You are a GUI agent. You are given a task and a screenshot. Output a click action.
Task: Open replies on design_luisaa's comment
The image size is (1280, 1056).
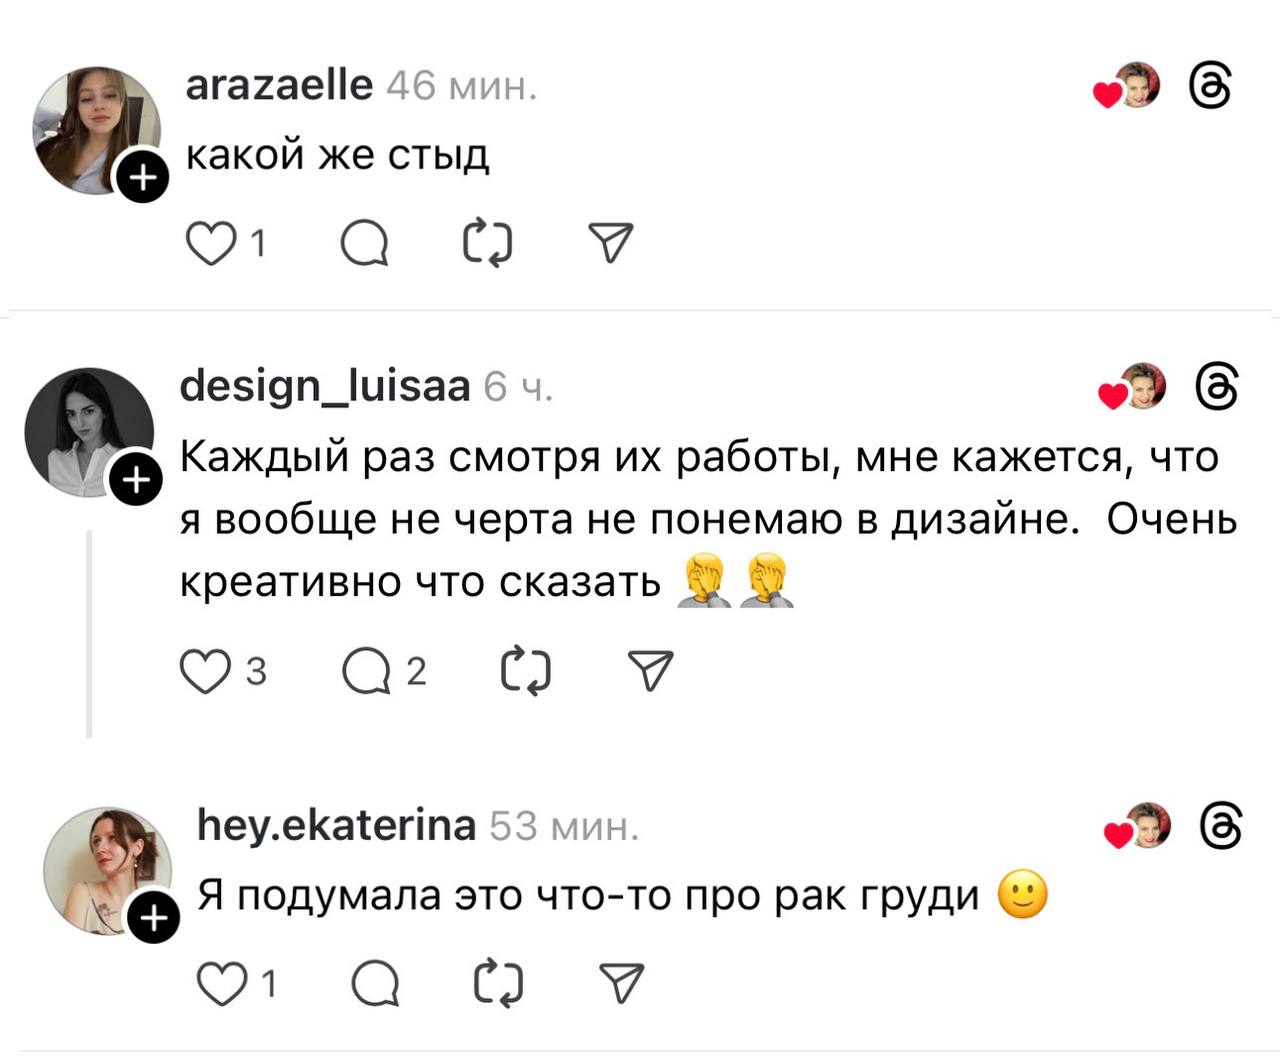[x=367, y=671]
